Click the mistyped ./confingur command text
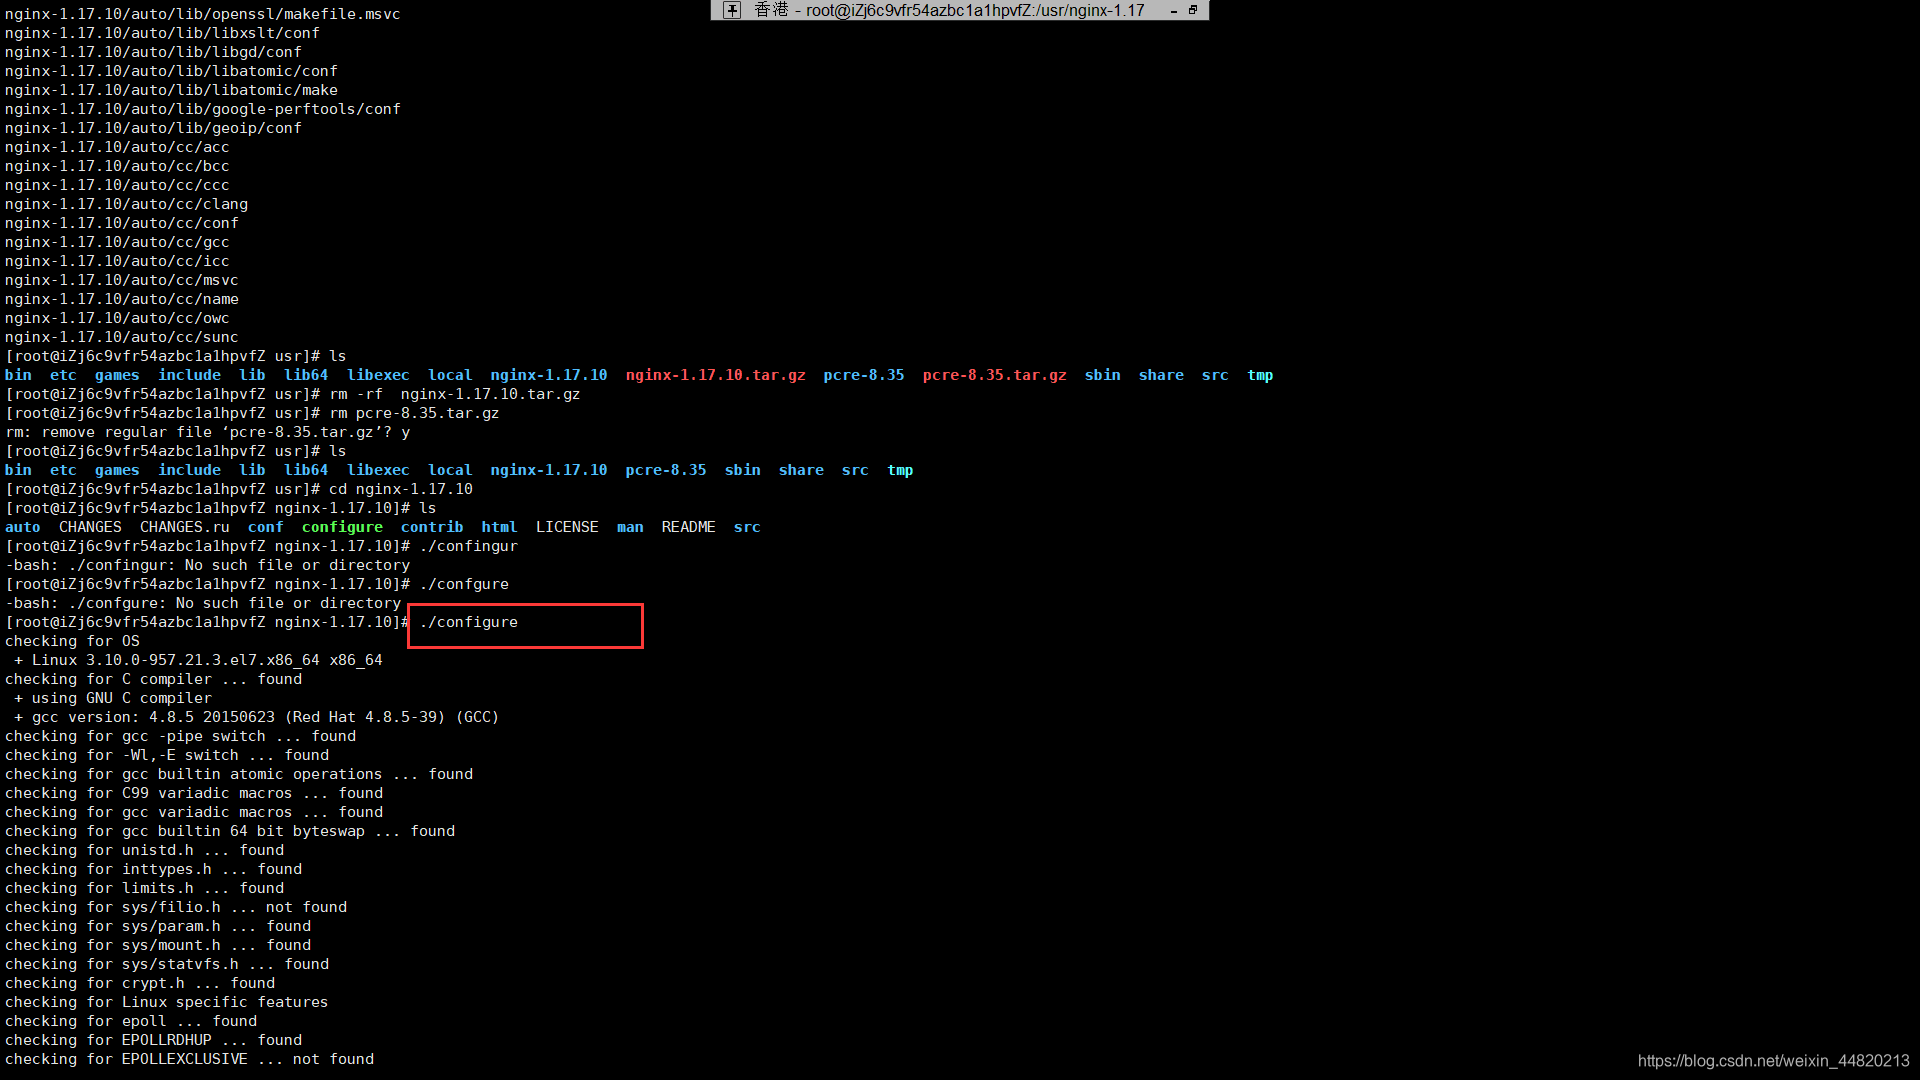Screen dimensions: 1920x1080 click(469, 546)
